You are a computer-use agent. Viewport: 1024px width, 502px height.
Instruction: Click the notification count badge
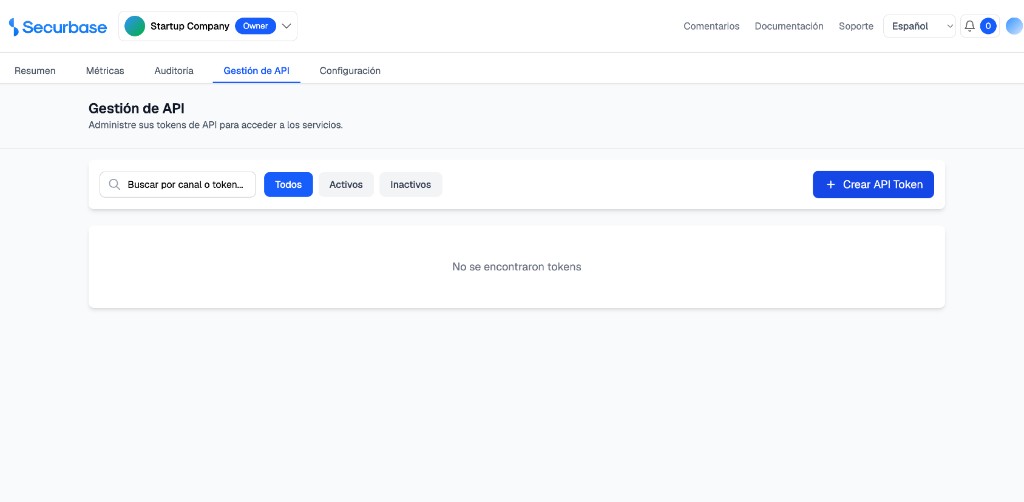pyautogui.click(x=988, y=26)
